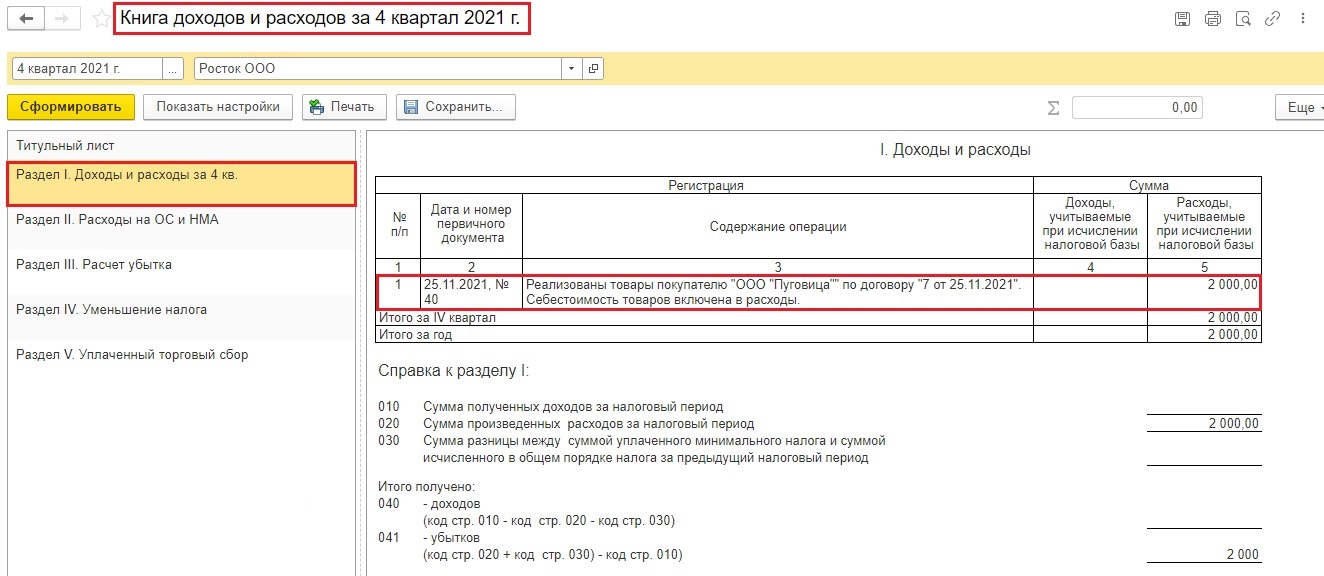1324x576 pixels.
Task: Open the preview icon at top right
Action: [1243, 19]
